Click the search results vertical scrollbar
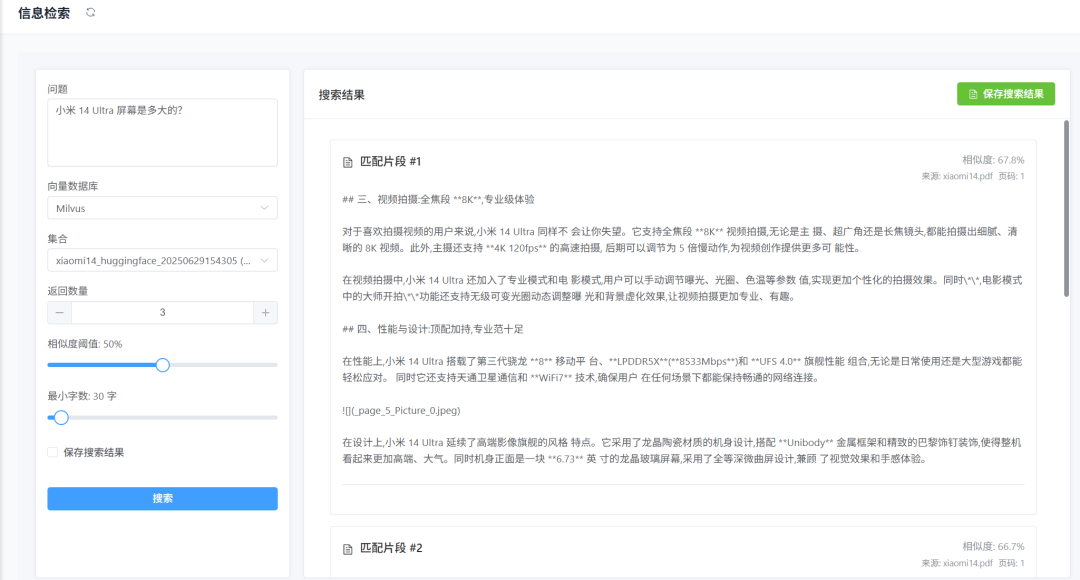1080x580 pixels. tap(1066, 209)
